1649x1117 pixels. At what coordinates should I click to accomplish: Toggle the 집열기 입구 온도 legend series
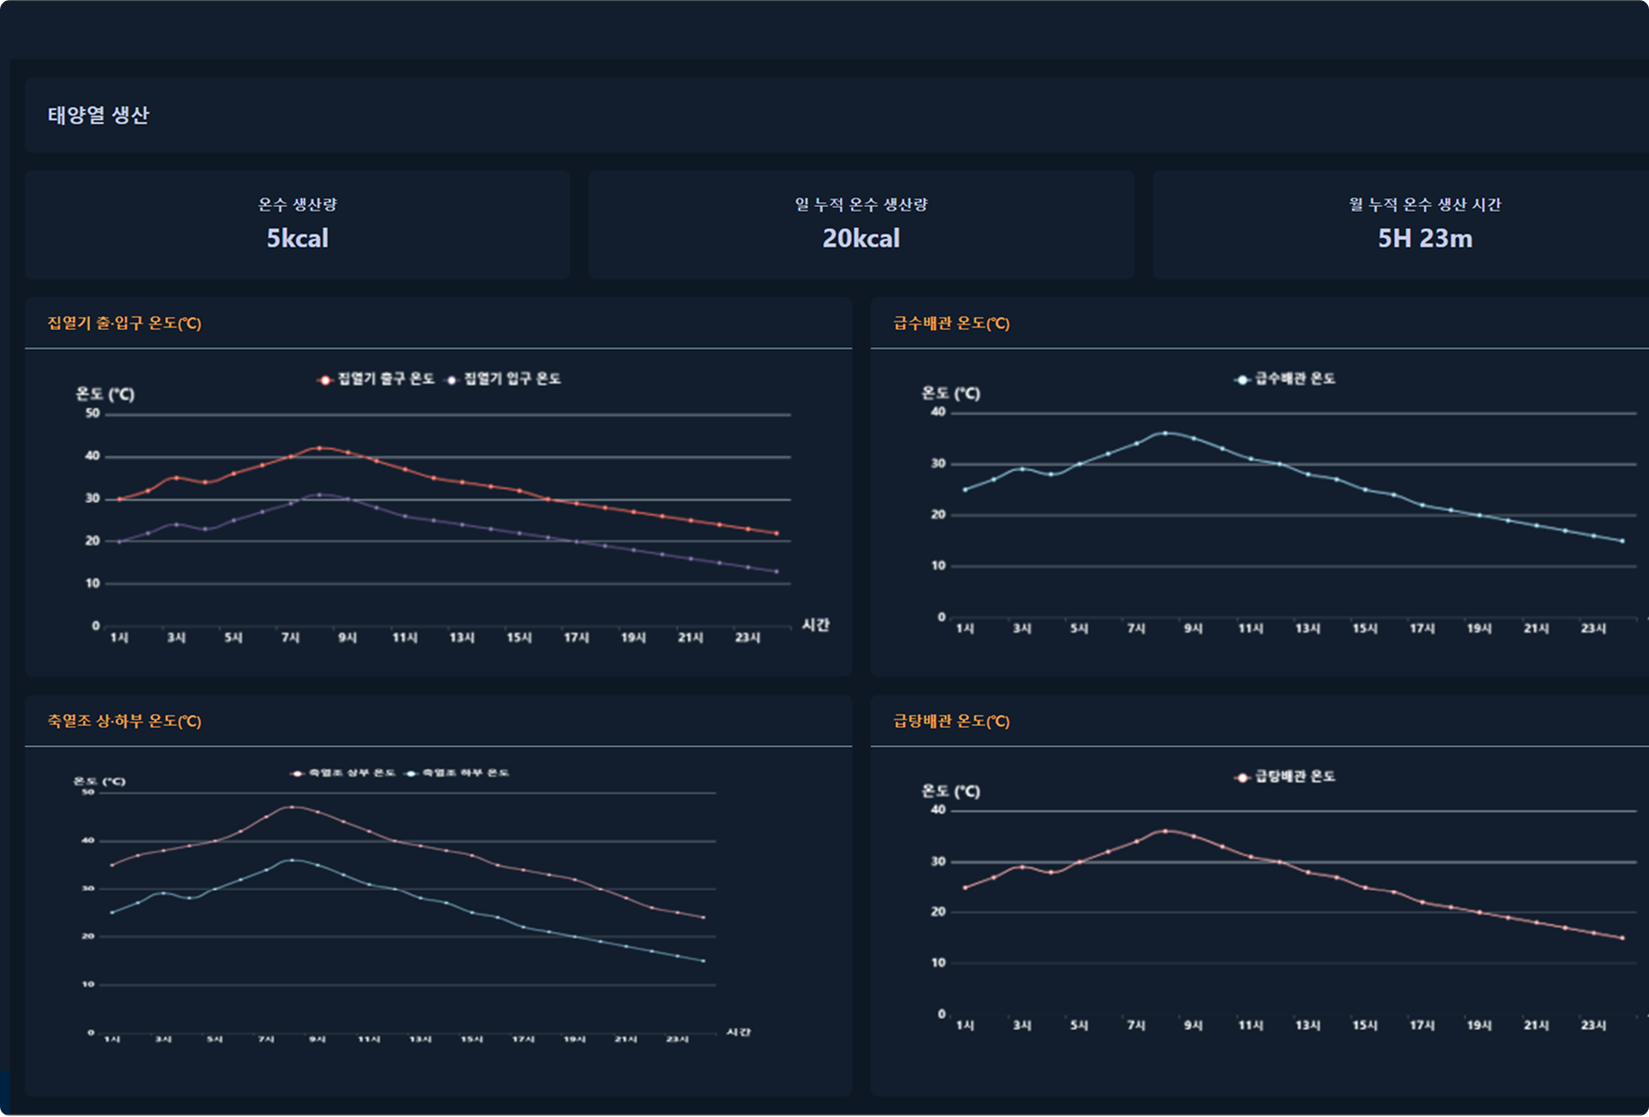tap(503, 379)
